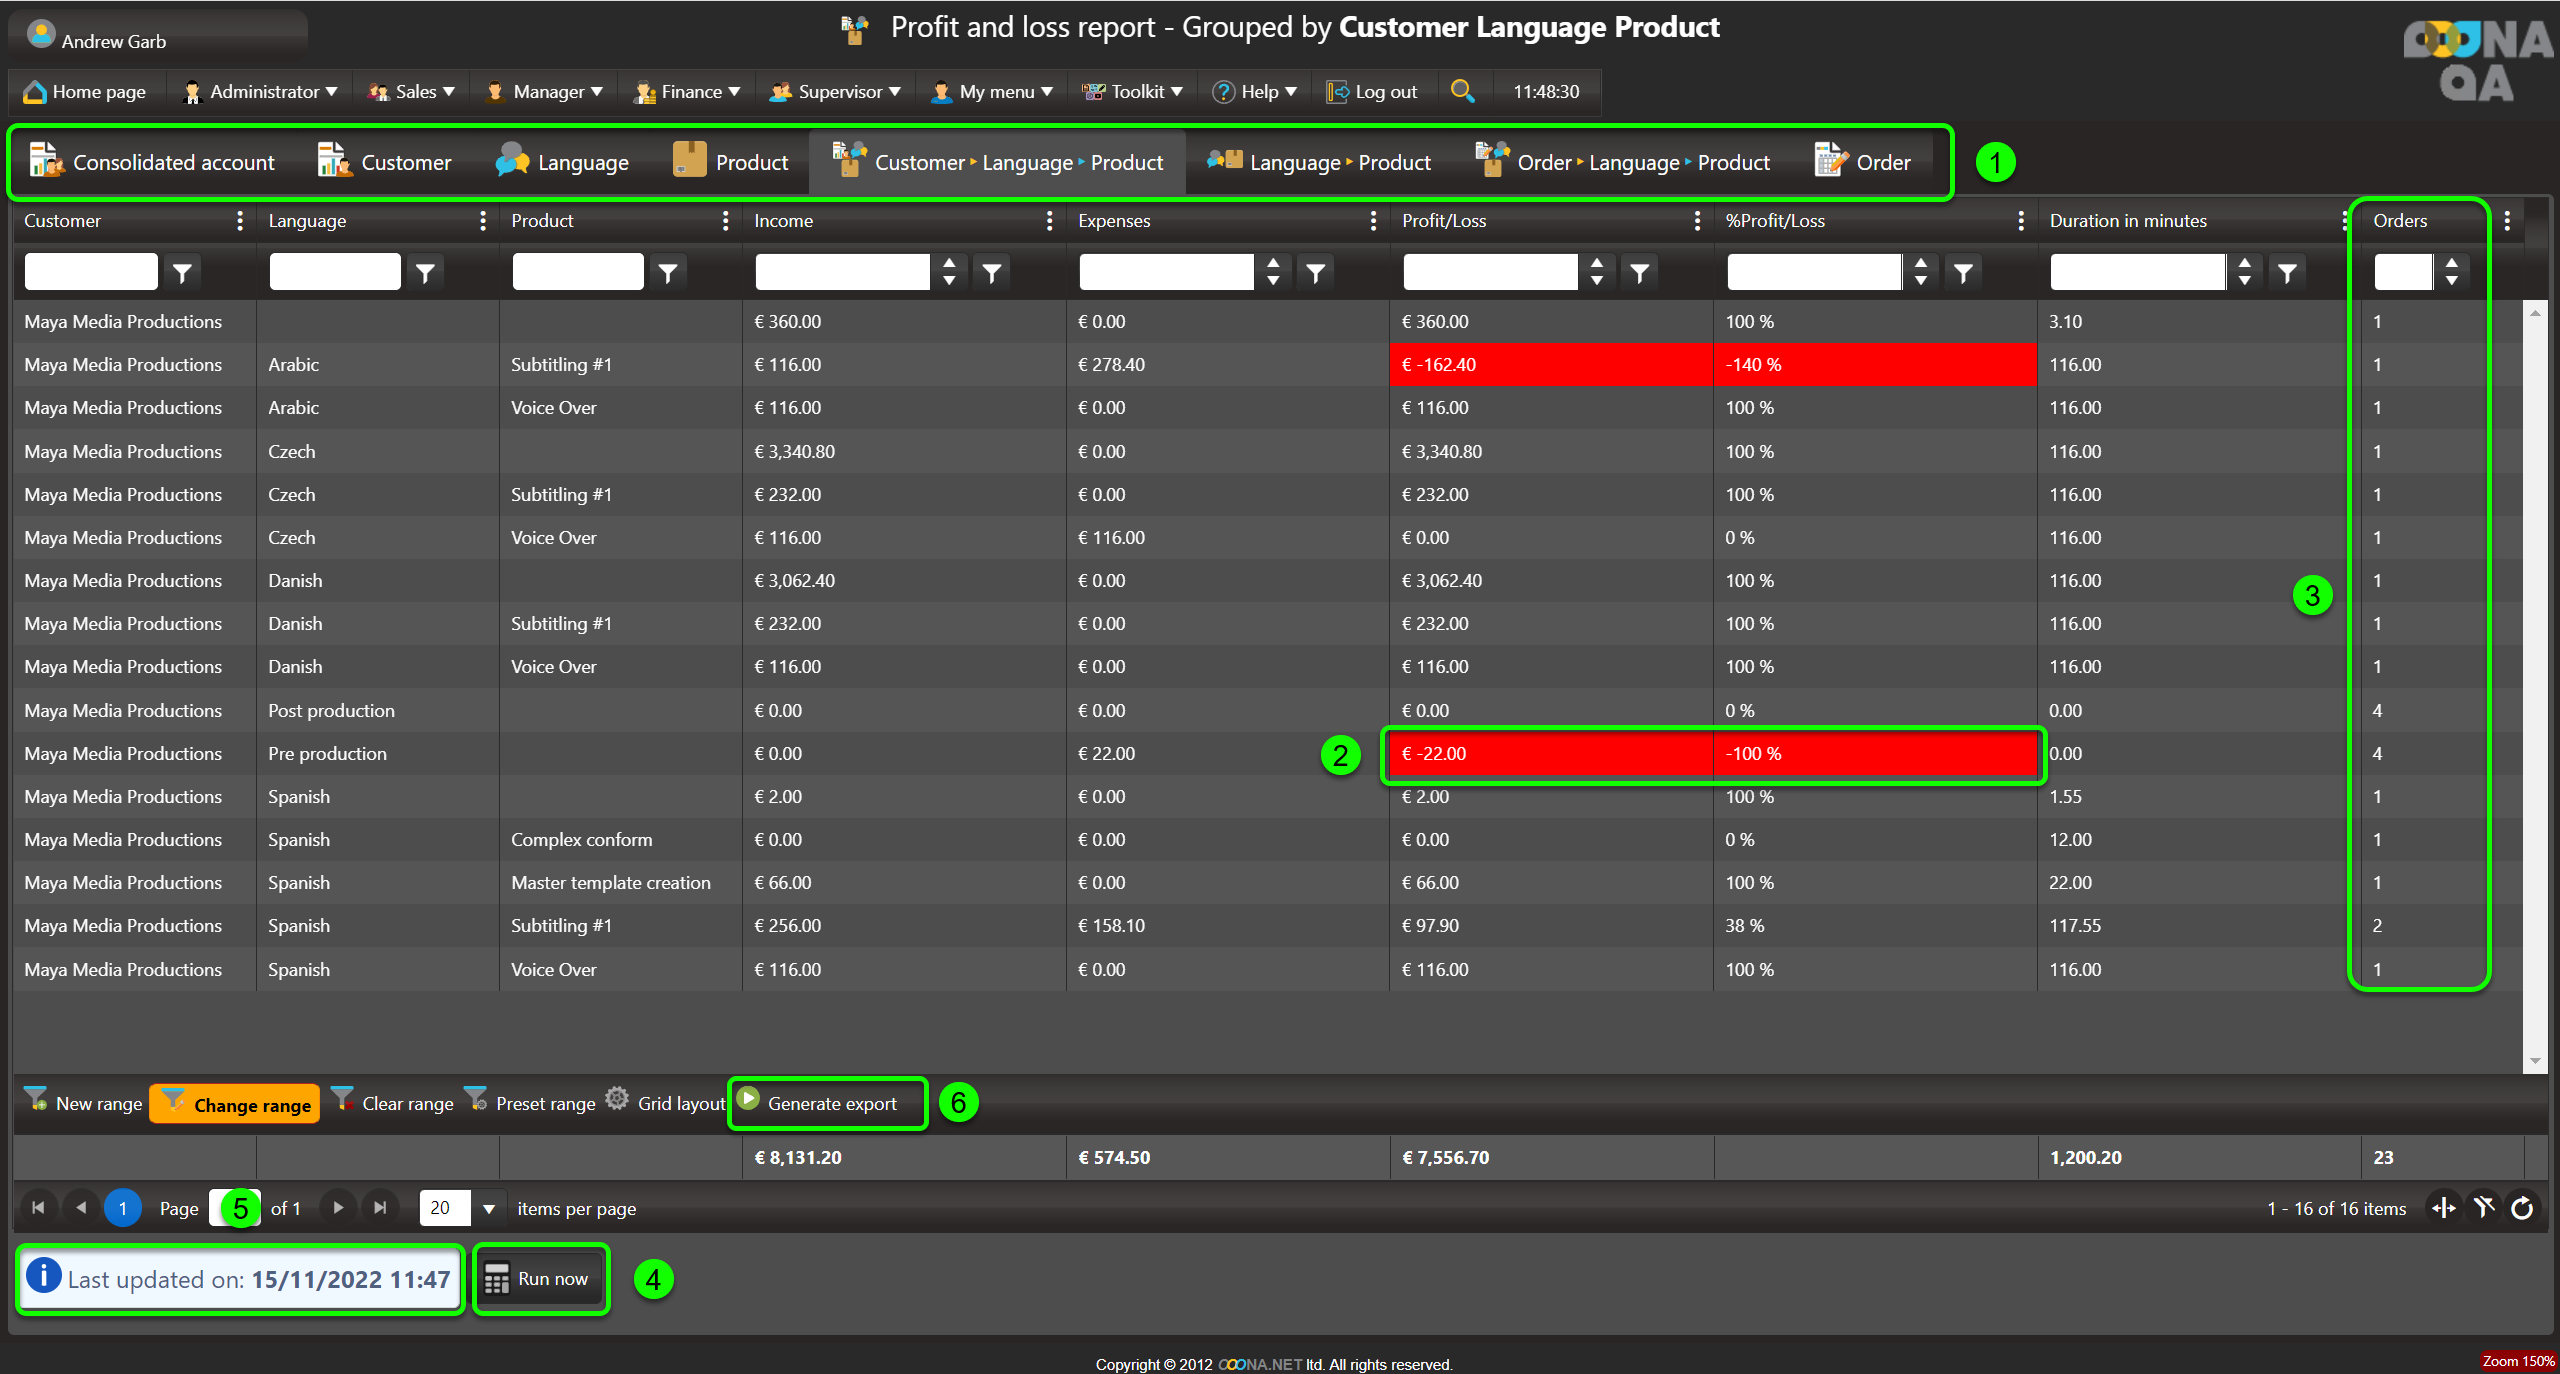Select the Language > Product tab

(x=1320, y=162)
